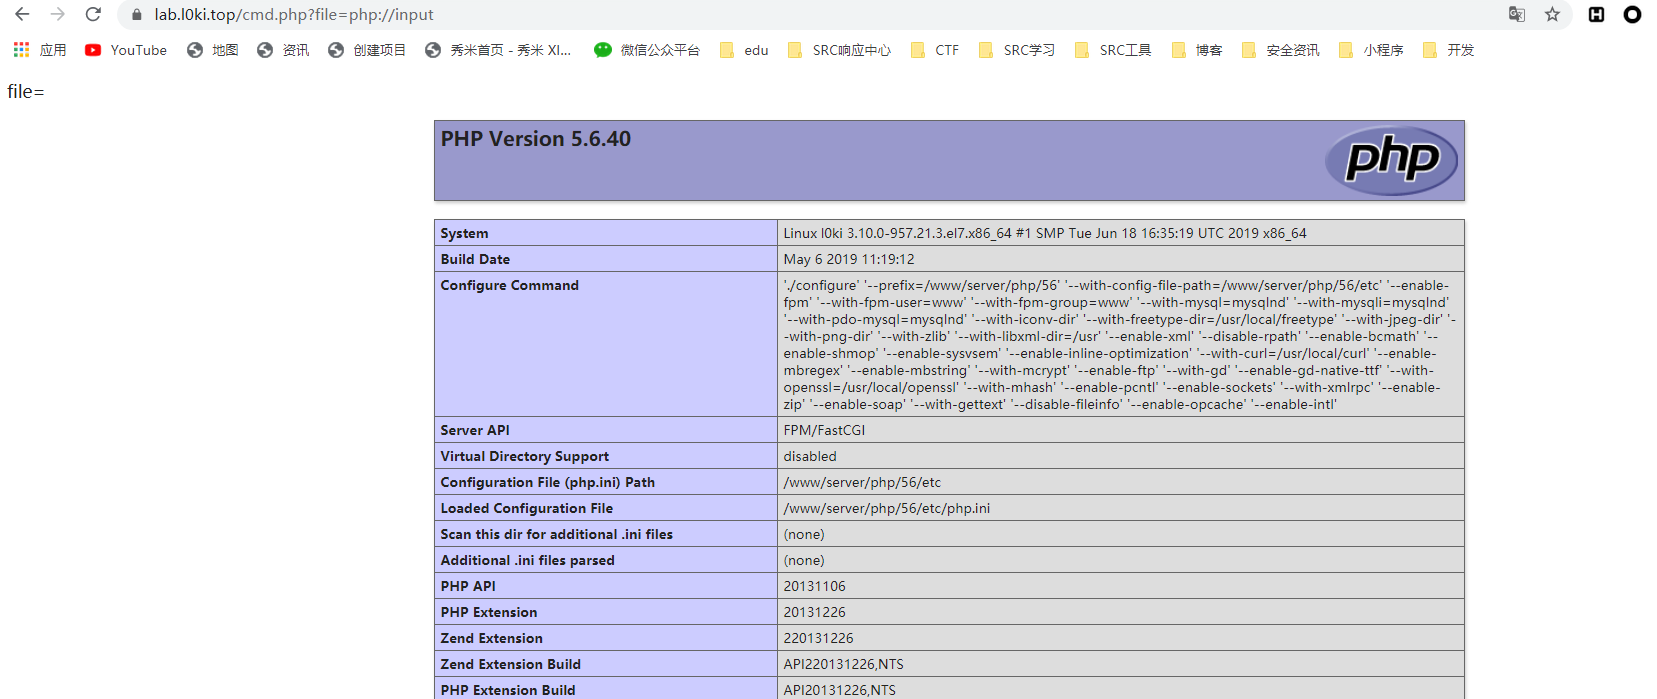Open the 地图 bookmark
This screenshot has height=699, width=1657.
coord(213,50)
